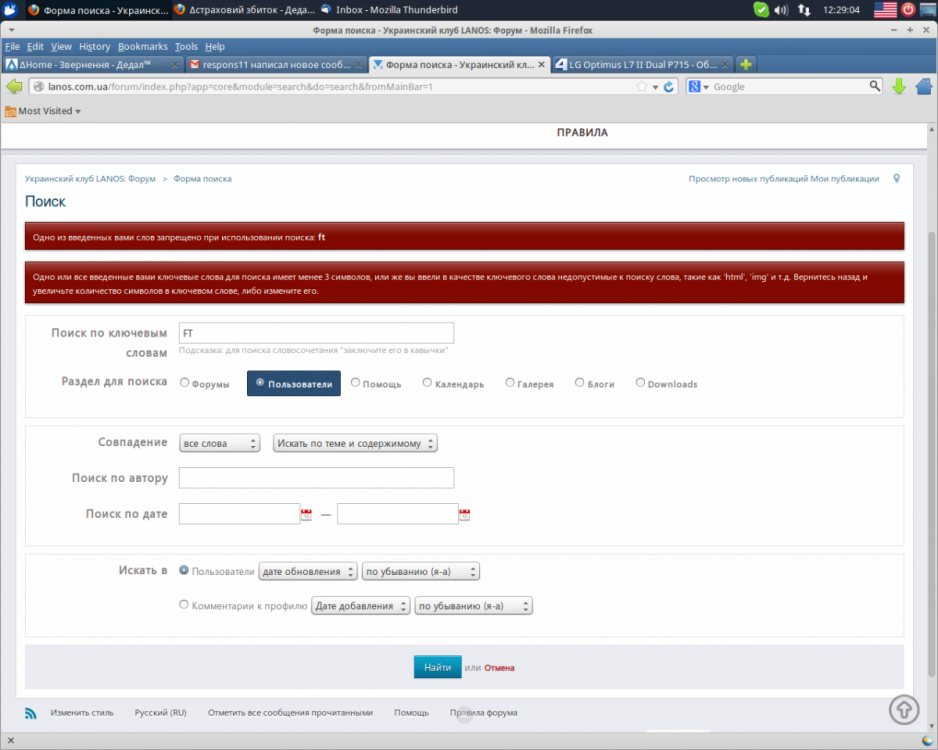Expand the все слова match dropdown
Viewport: 938px width, 750px height.
point(220,443)
